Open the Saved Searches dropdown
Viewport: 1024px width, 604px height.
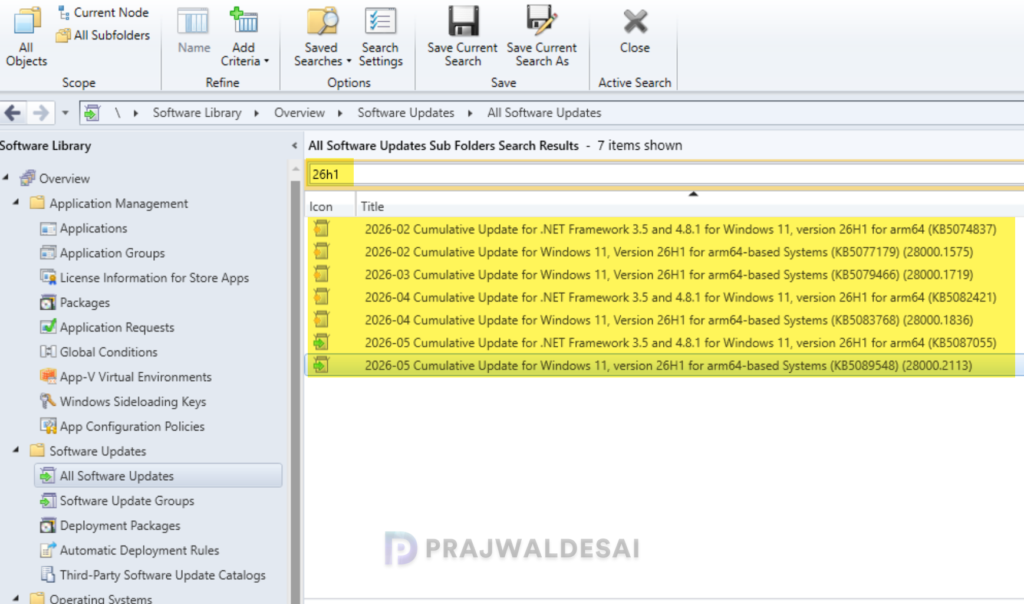322,37
